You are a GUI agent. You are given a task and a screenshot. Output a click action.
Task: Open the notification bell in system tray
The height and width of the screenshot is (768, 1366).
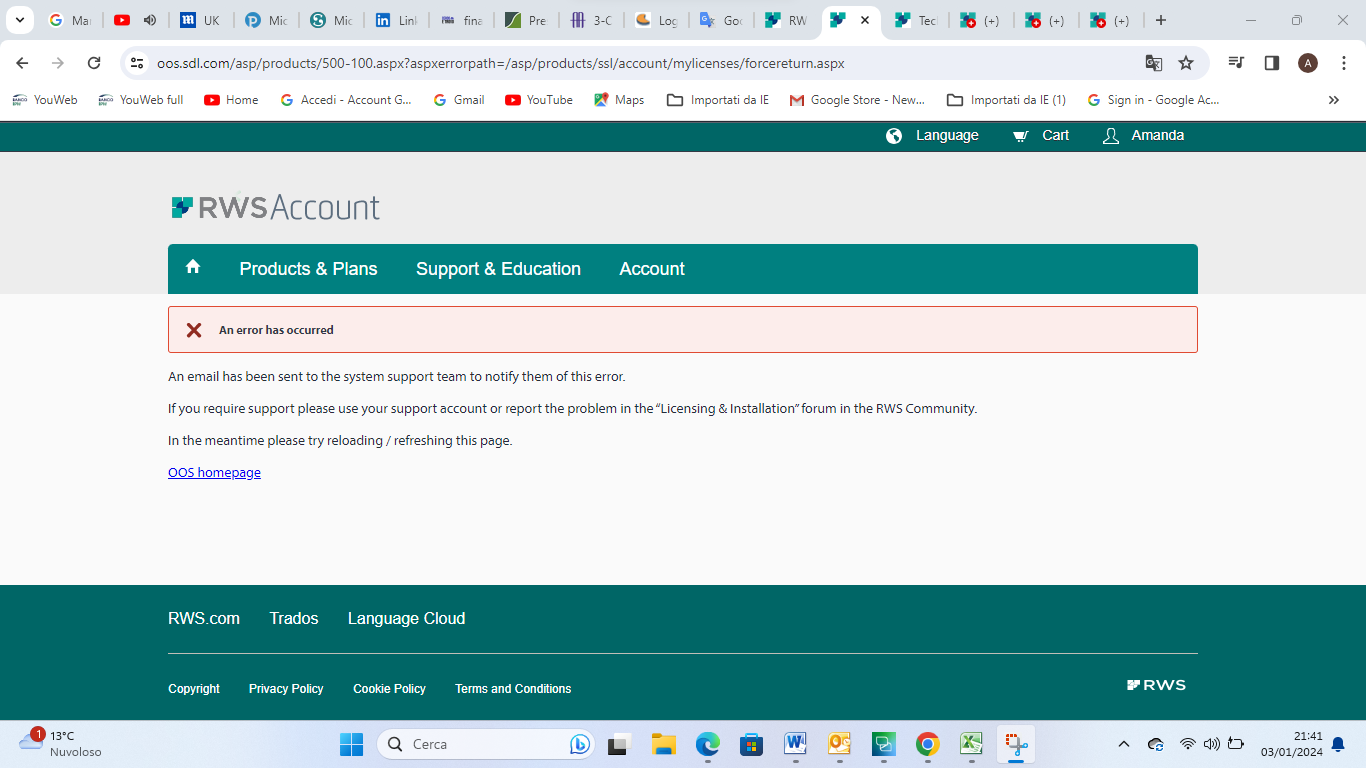coord(1338,744)
